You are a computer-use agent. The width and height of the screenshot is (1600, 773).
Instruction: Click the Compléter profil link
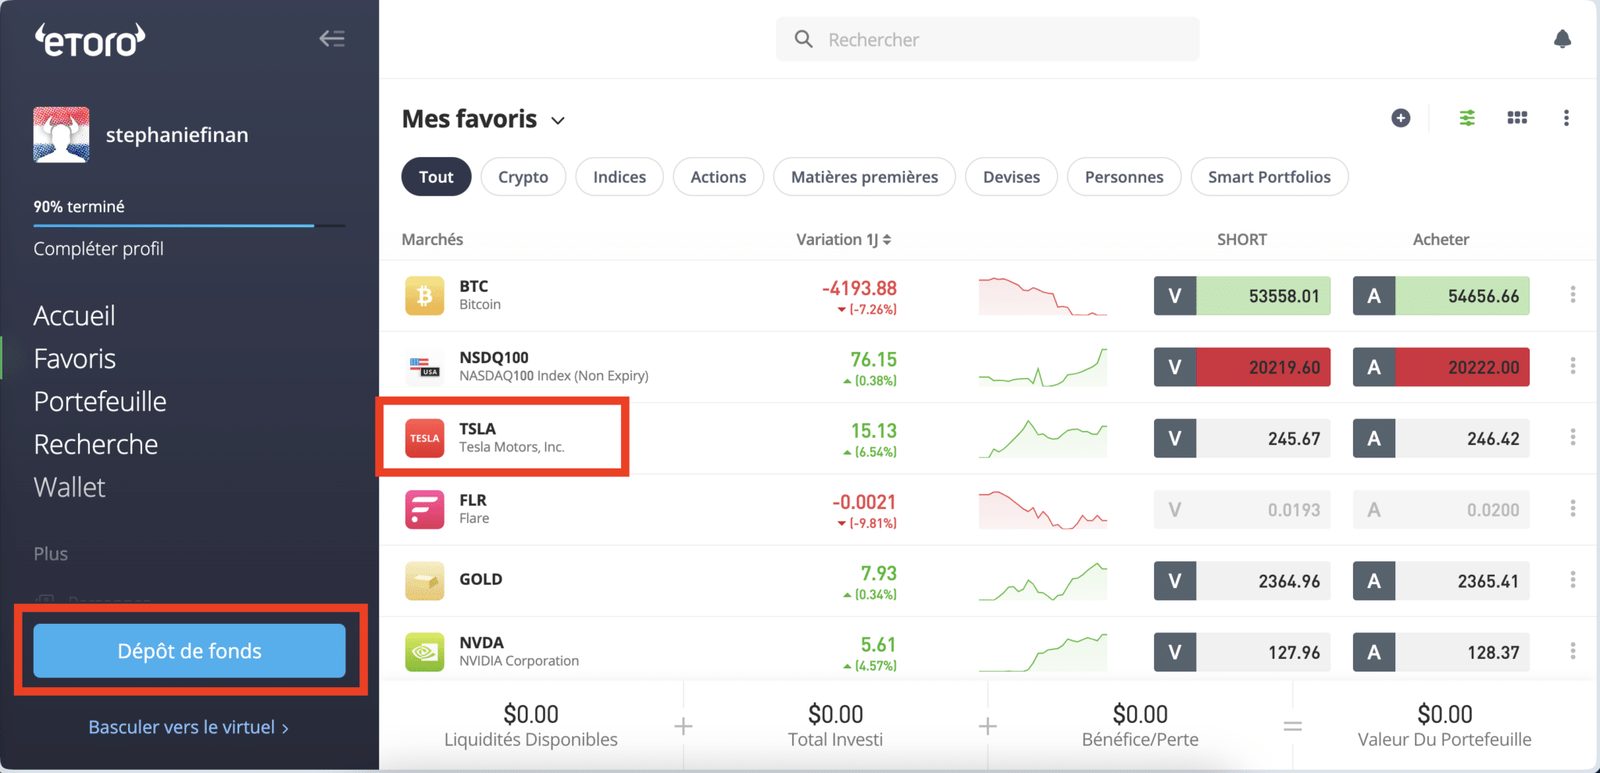98,249
